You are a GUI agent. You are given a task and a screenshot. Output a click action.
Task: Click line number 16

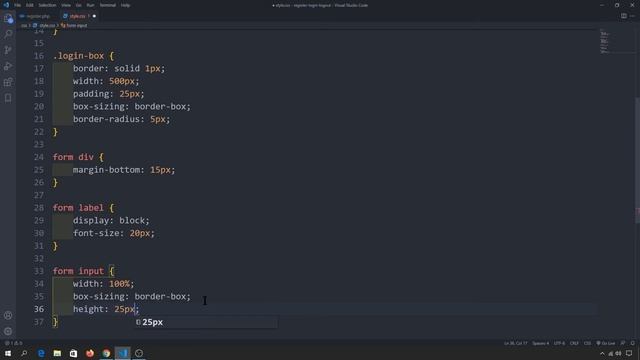[x=39, y=56]
